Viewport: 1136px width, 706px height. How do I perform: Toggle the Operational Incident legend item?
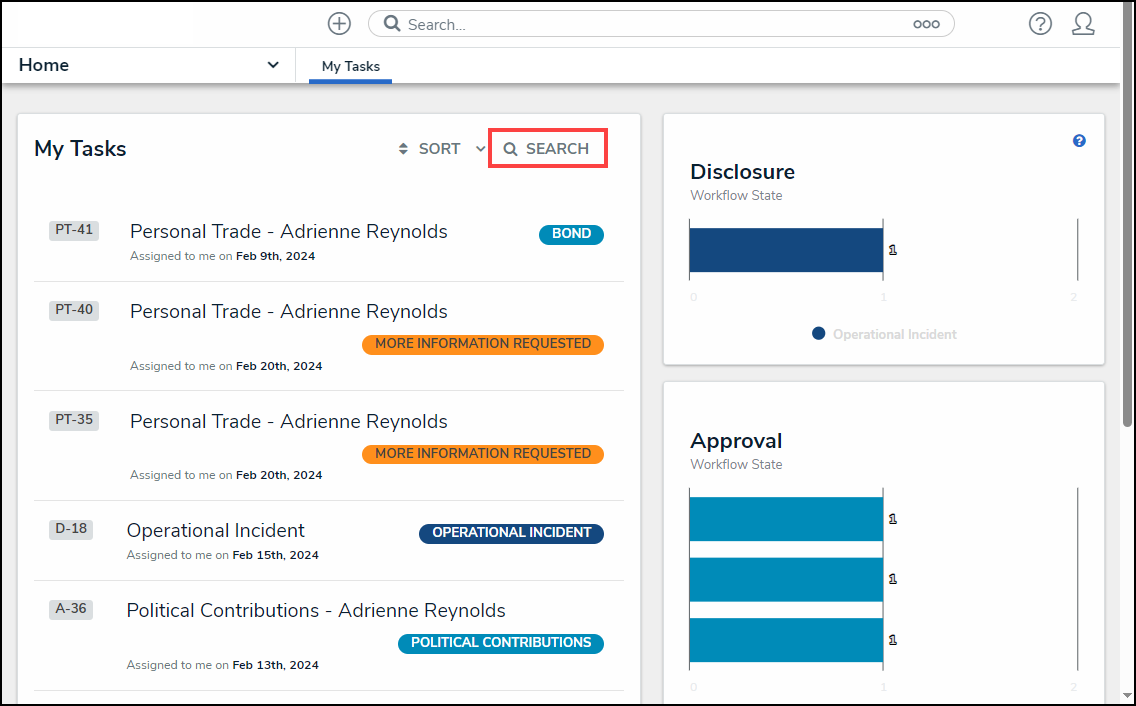pos(884,334)
